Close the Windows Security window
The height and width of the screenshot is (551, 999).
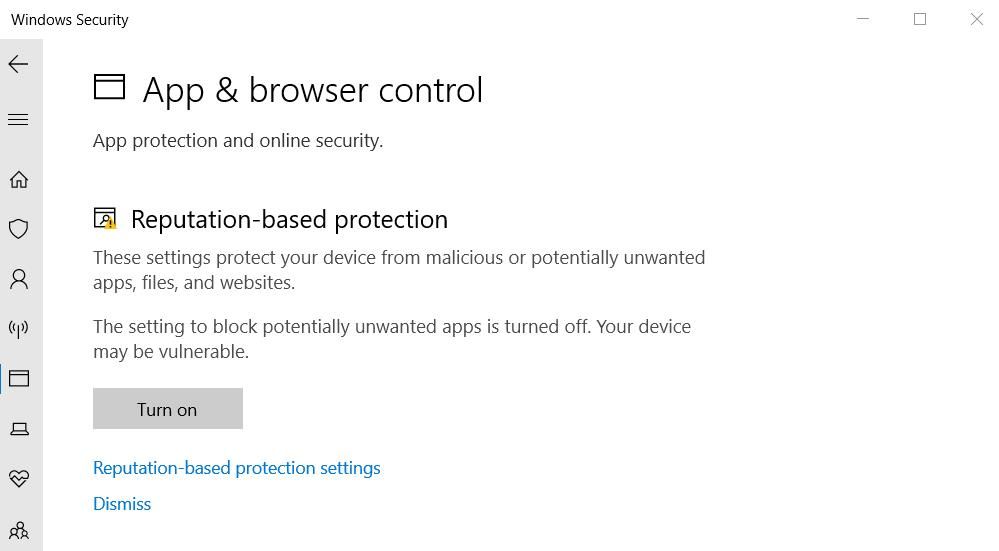click(x=976, y=19)
